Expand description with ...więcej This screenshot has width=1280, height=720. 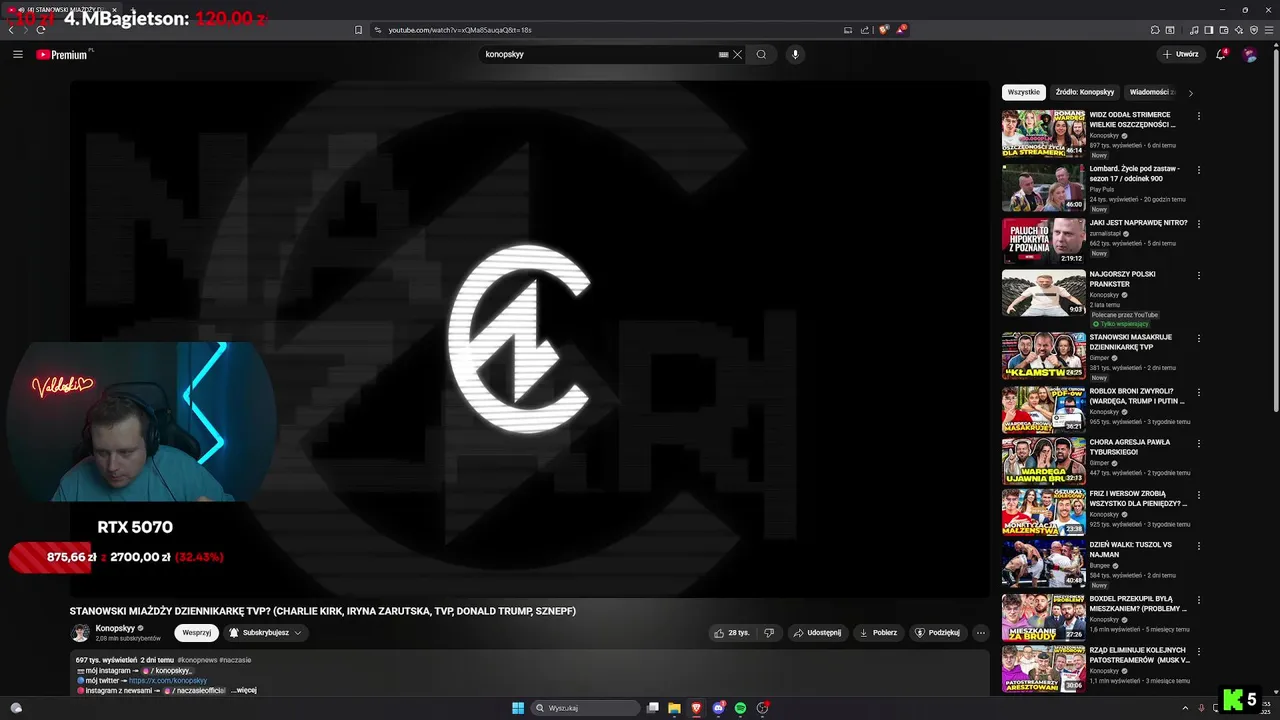pyautogui.click(x=244, y=690)
